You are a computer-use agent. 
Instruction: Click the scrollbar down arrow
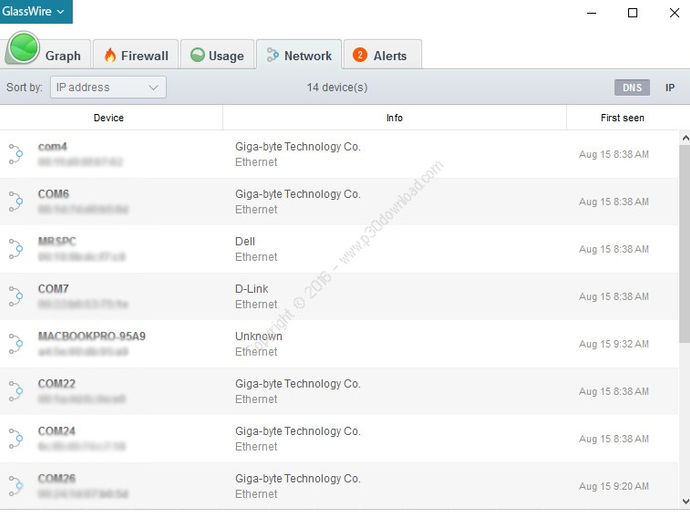coord(685,501)
